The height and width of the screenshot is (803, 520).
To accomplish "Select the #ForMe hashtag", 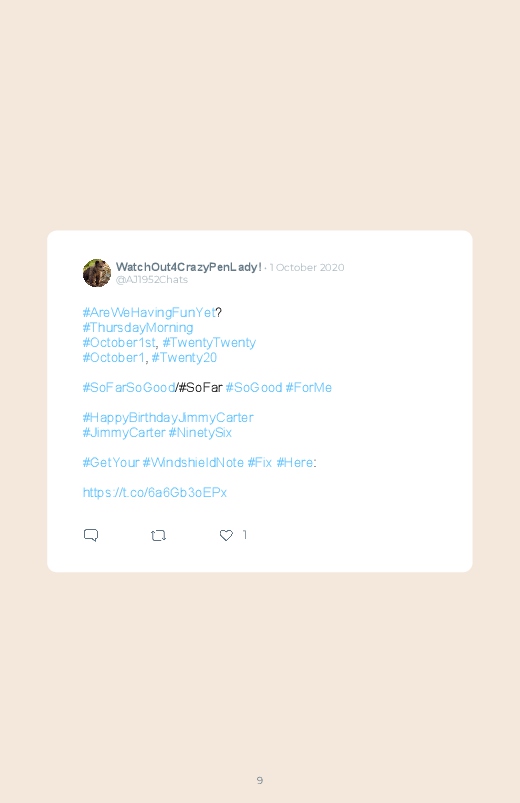I will (x=308, y=387).
